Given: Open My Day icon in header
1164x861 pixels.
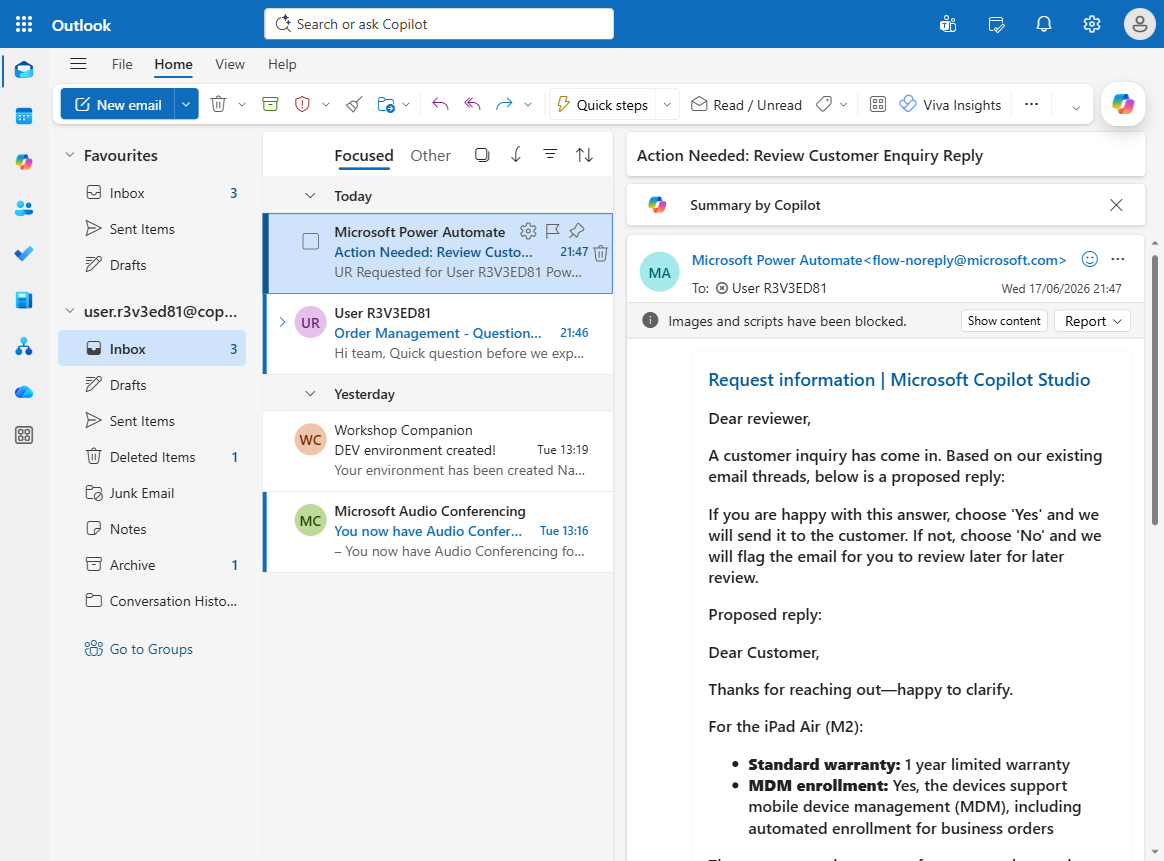Looking at the screenshot, I should [x=996, y=24].
